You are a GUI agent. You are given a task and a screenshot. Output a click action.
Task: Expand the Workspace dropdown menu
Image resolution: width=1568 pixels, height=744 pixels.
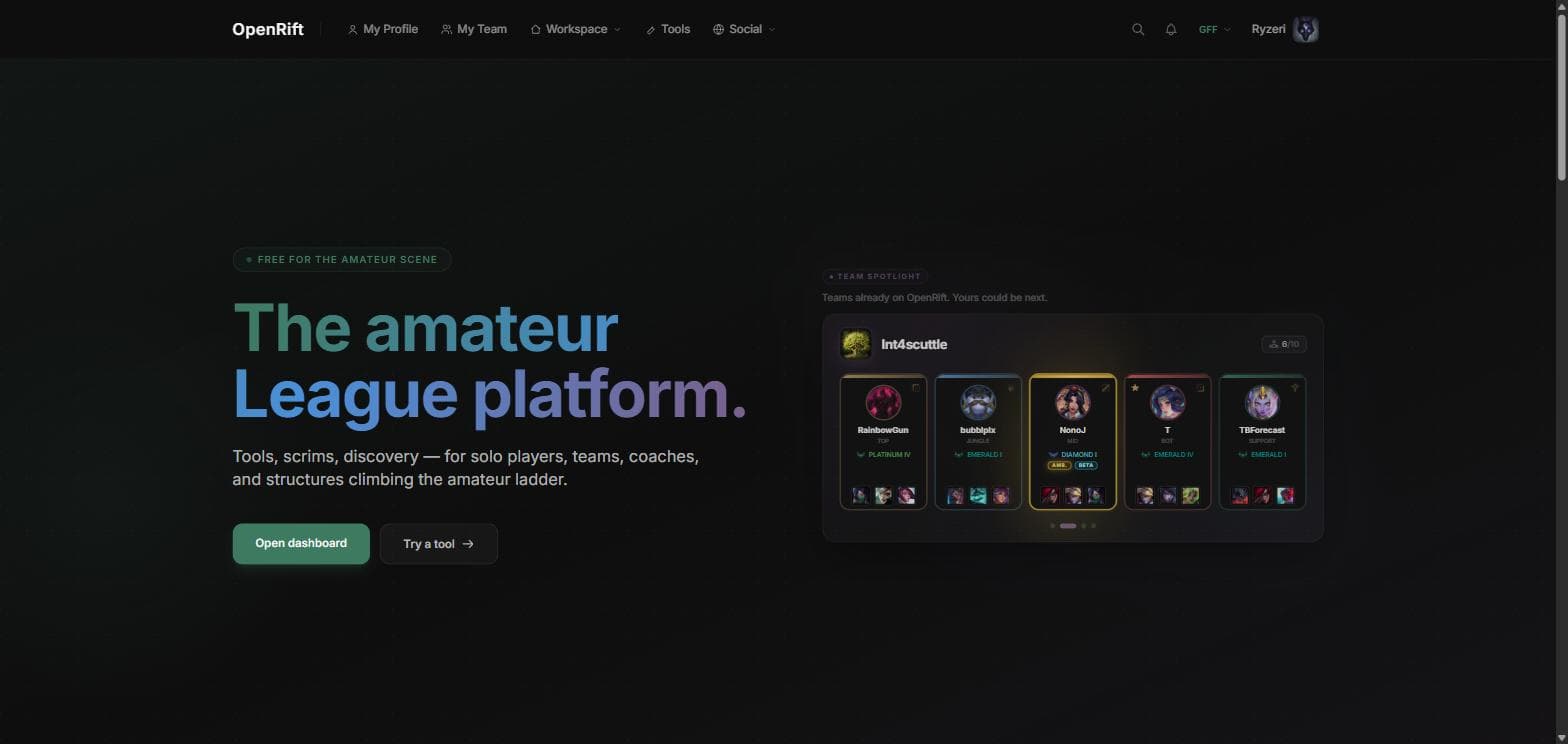coord(576,30)
